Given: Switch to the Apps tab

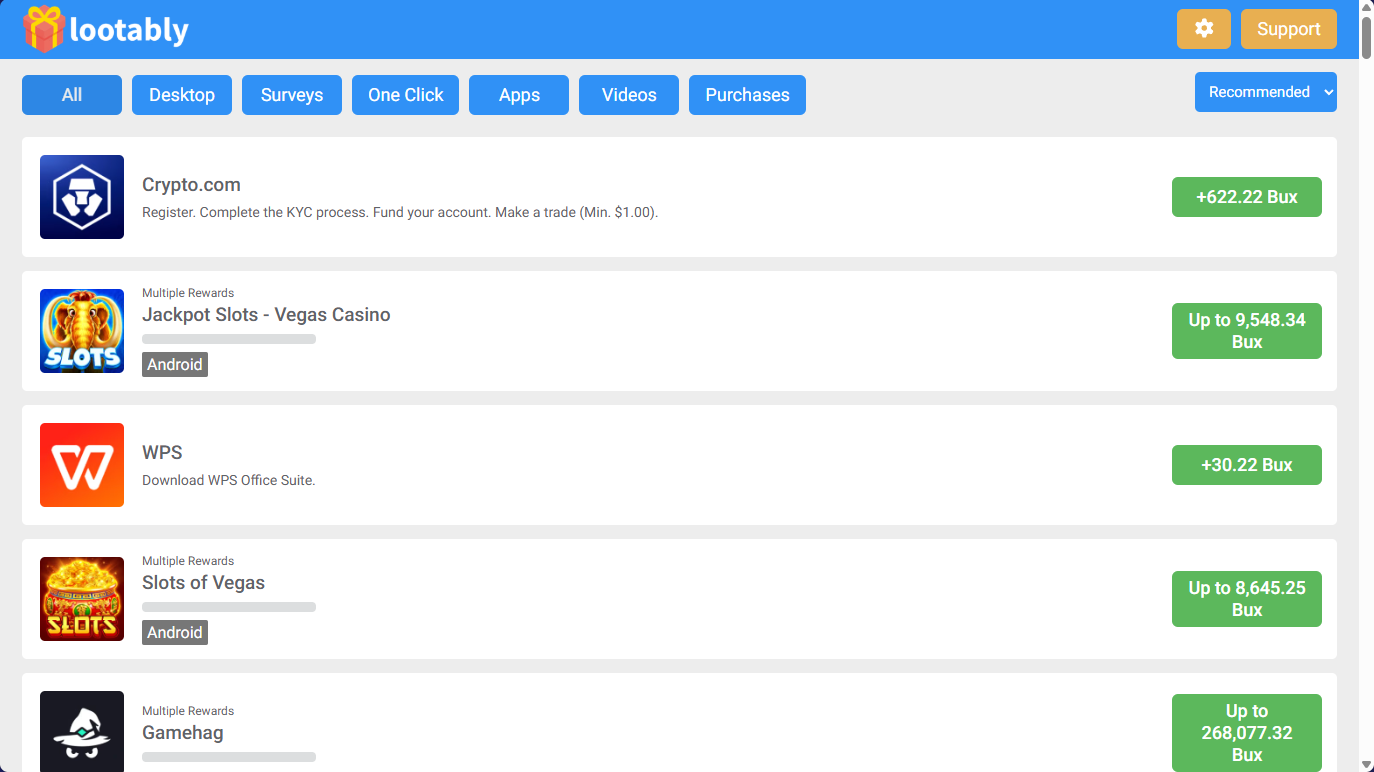Looking at the screenshot, I should 519,95.
